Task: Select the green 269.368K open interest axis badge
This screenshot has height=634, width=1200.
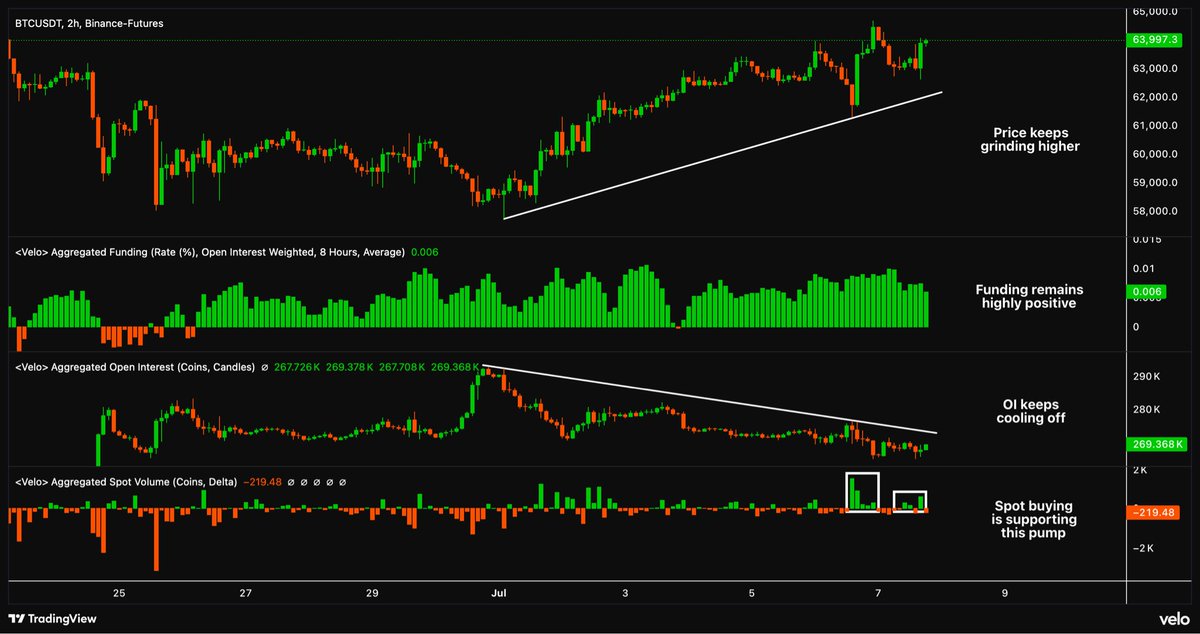Action: tap(1157, 443)
